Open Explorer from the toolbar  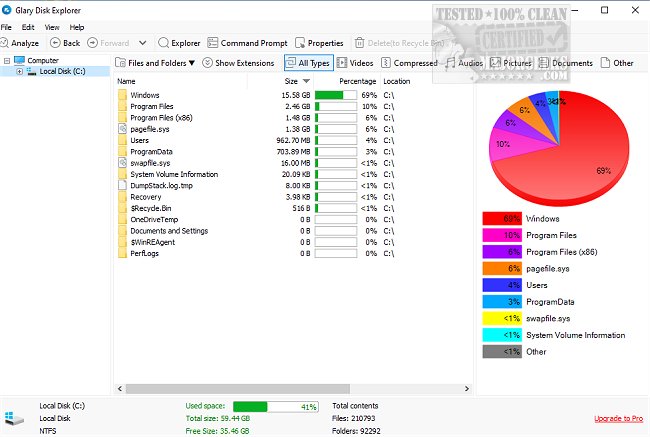(x=179, y=43)
